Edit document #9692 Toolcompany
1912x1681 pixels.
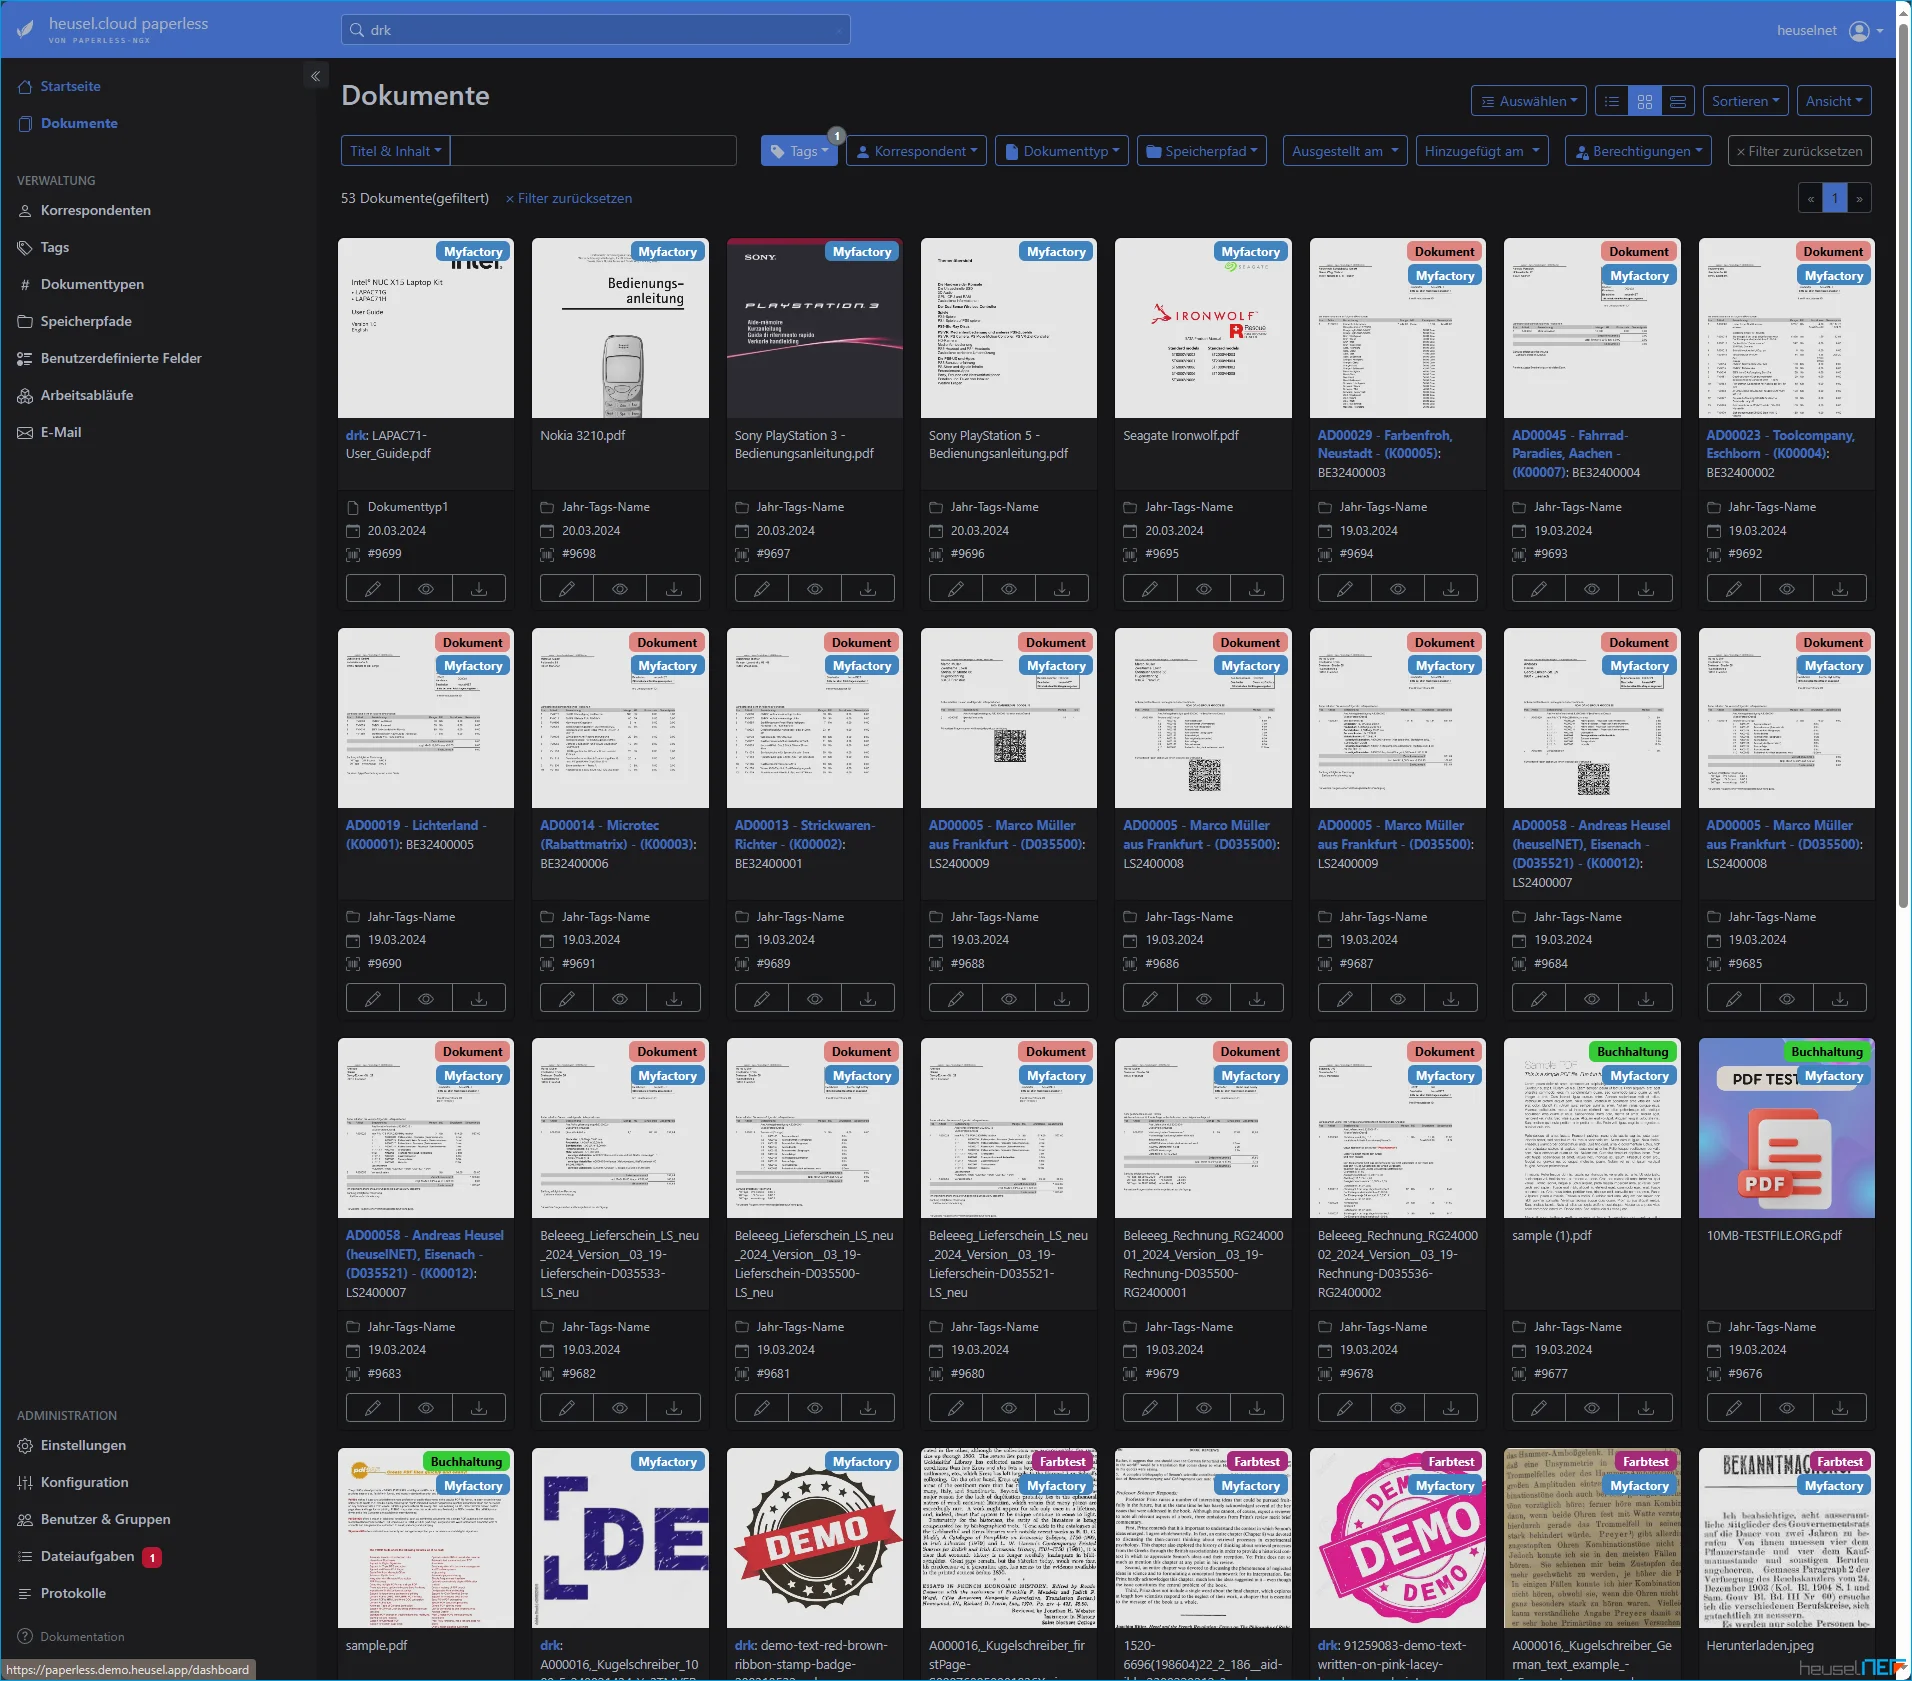point(1734,589)
